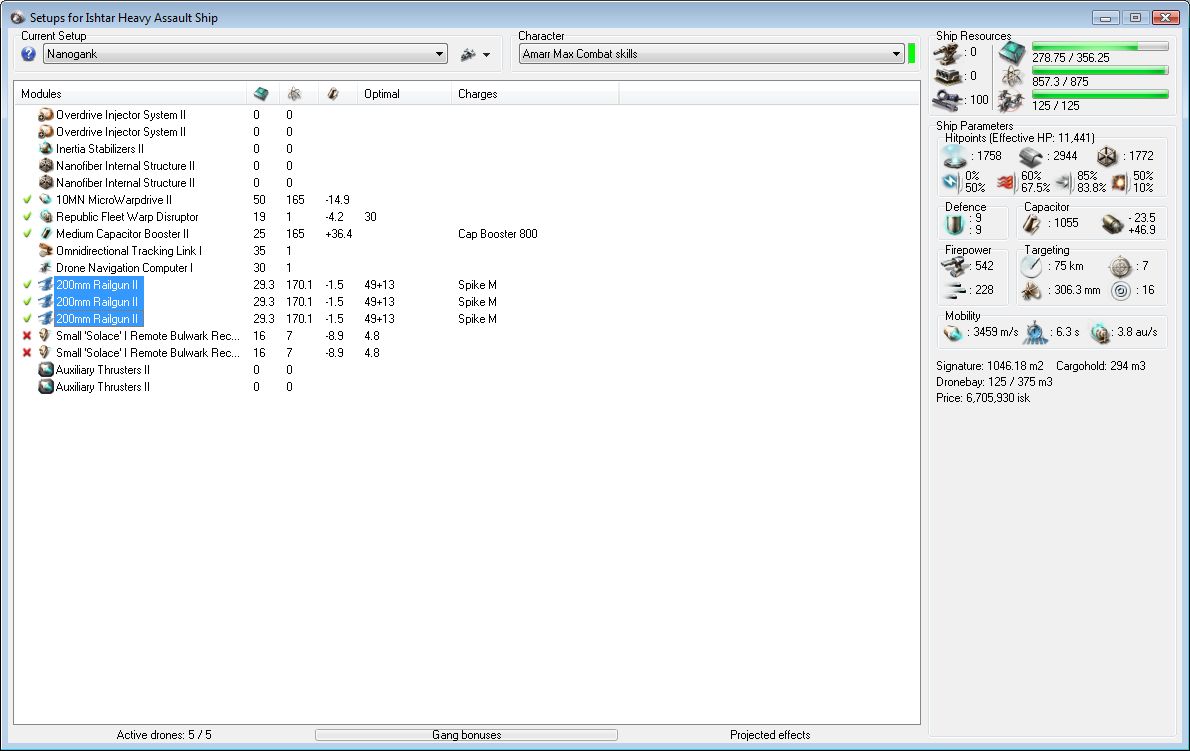Click the shield hitpoints icon showing 1758
1190x751 pixels.
click(954, 156)
